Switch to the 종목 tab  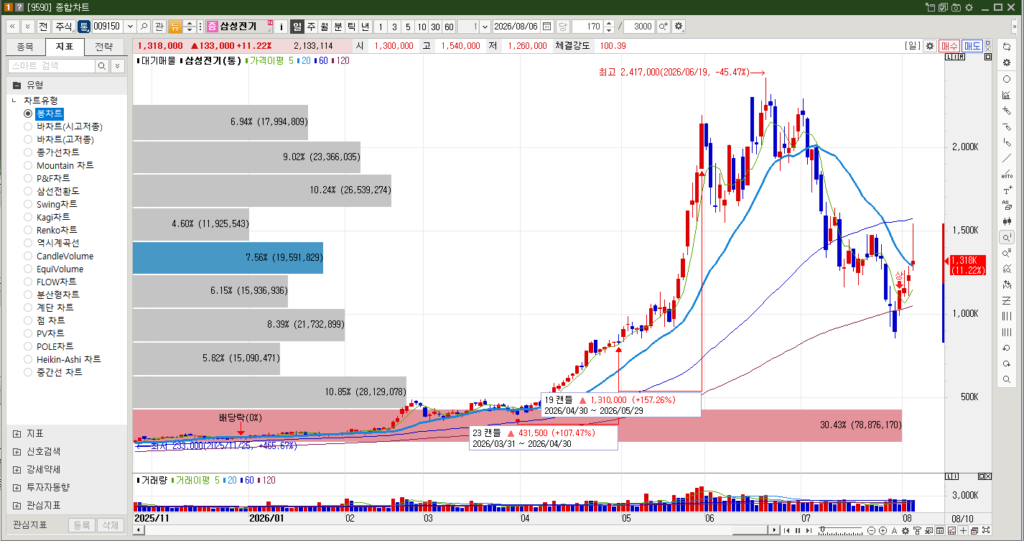coord(25,46)
